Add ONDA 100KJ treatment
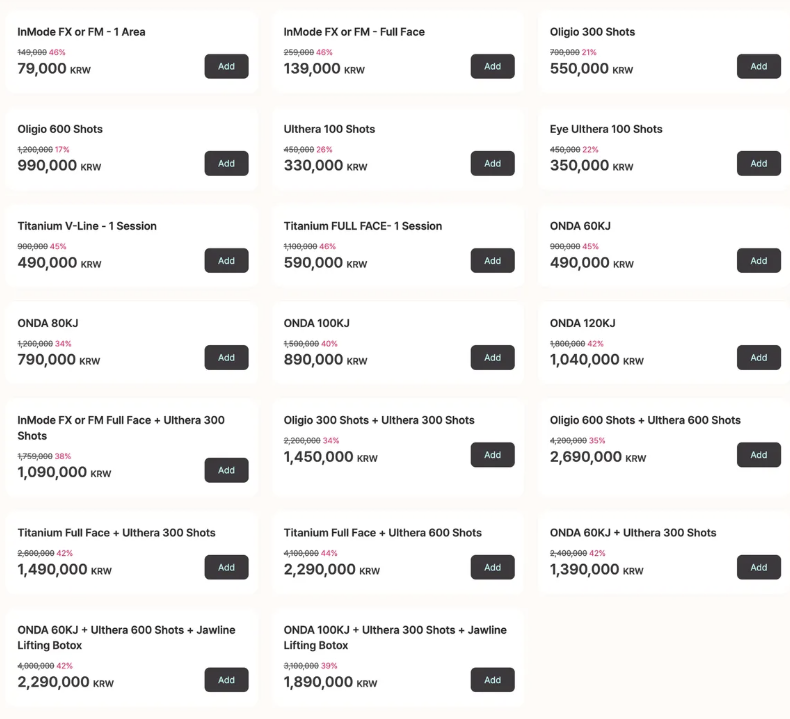 tap(492, 357)
